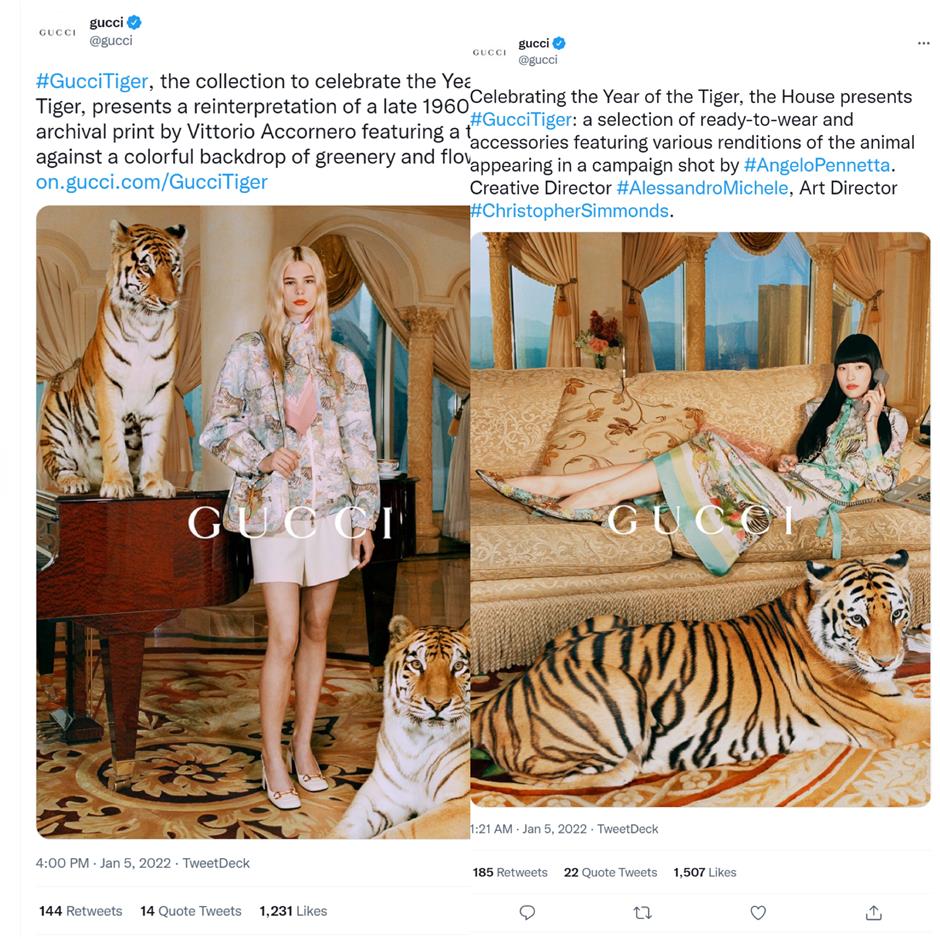The width and height of the screenshot is (940, 939).
Task: Click the verified badge on left tweet
Action: point(133,22)
